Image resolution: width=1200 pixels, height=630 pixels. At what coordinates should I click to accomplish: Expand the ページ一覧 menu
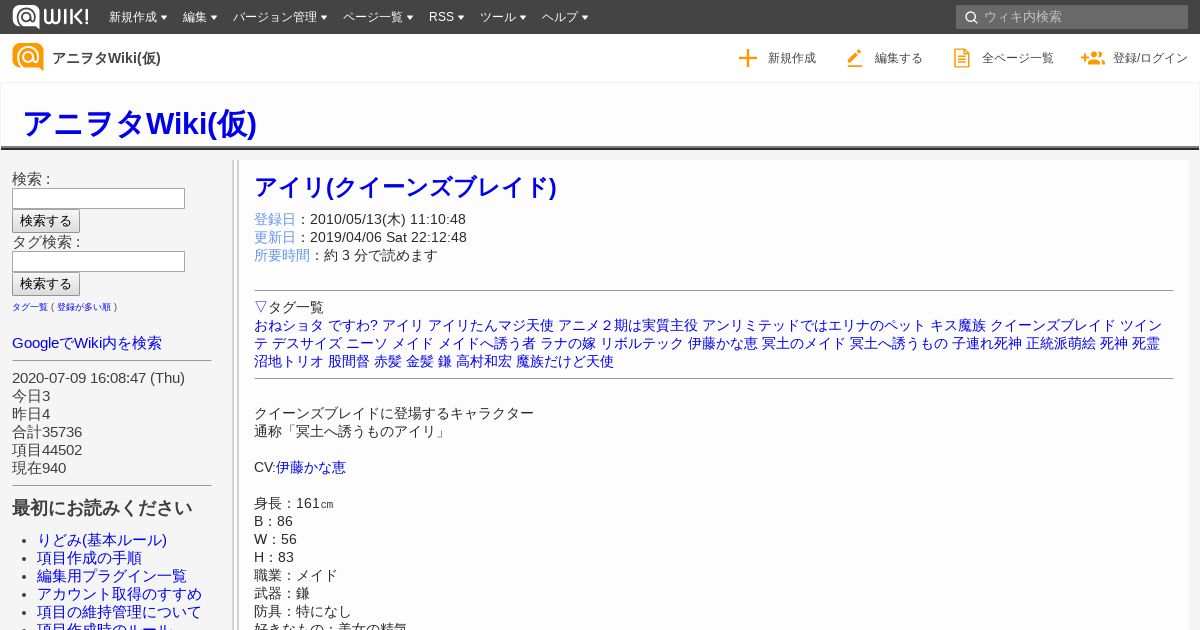378,17
